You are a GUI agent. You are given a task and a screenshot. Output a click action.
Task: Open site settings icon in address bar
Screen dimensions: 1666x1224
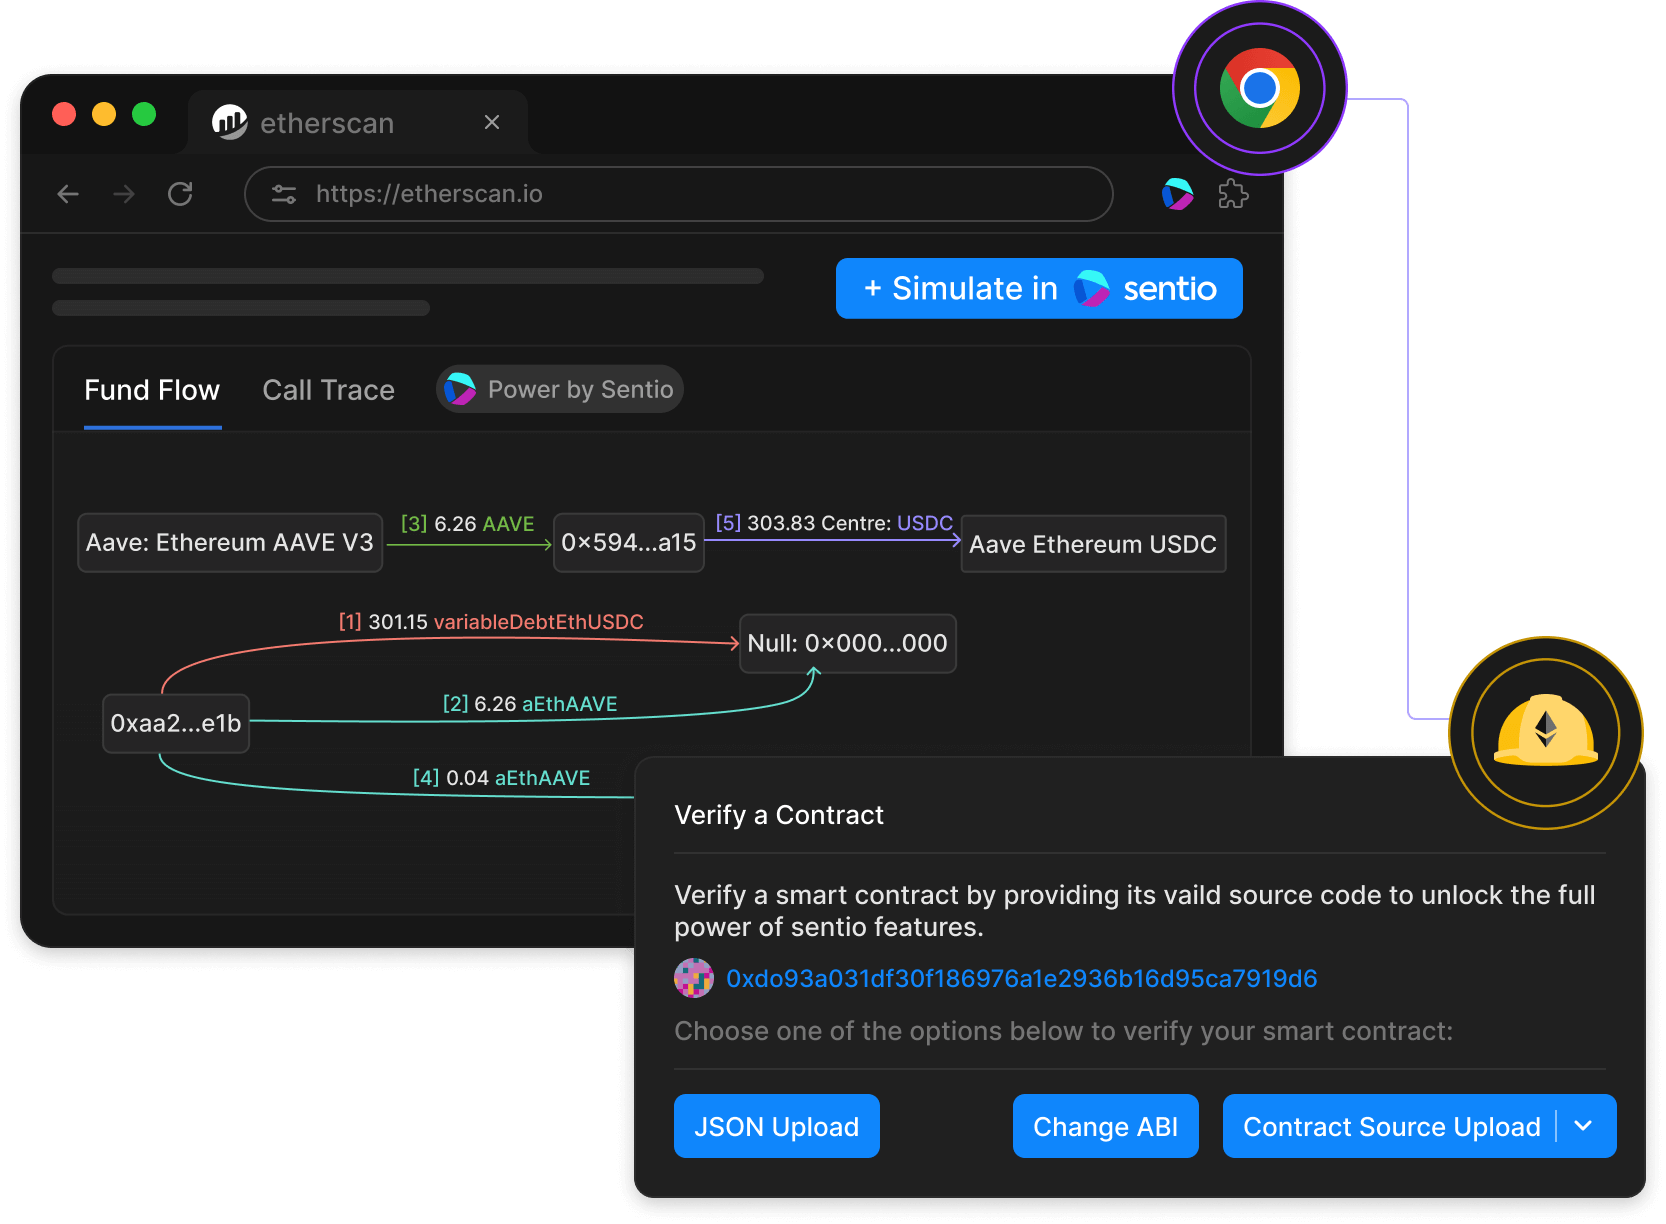click(x=284, y=194)
